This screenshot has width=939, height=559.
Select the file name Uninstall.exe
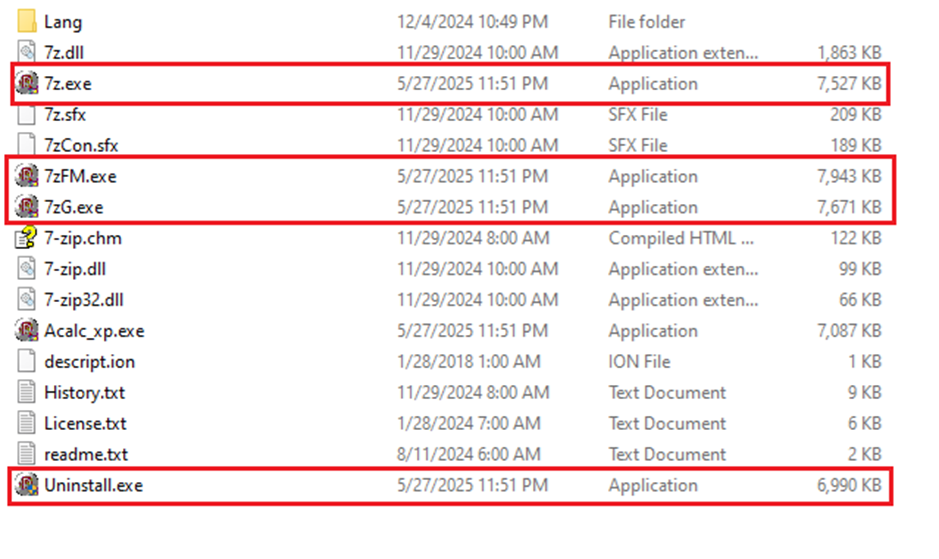coord(93,485)
